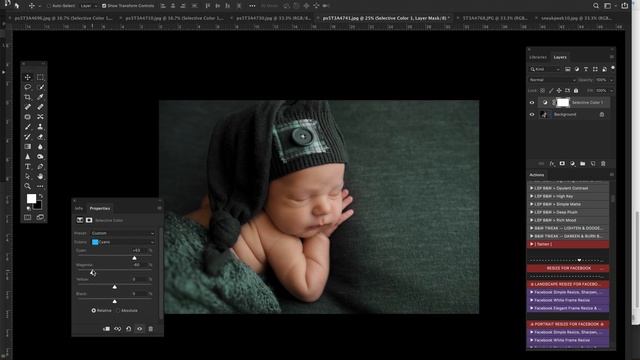Image resolution: width=640 pixels, height=360 pixels.
Task: Select the Zoom tool
Action: coord(27,186)
